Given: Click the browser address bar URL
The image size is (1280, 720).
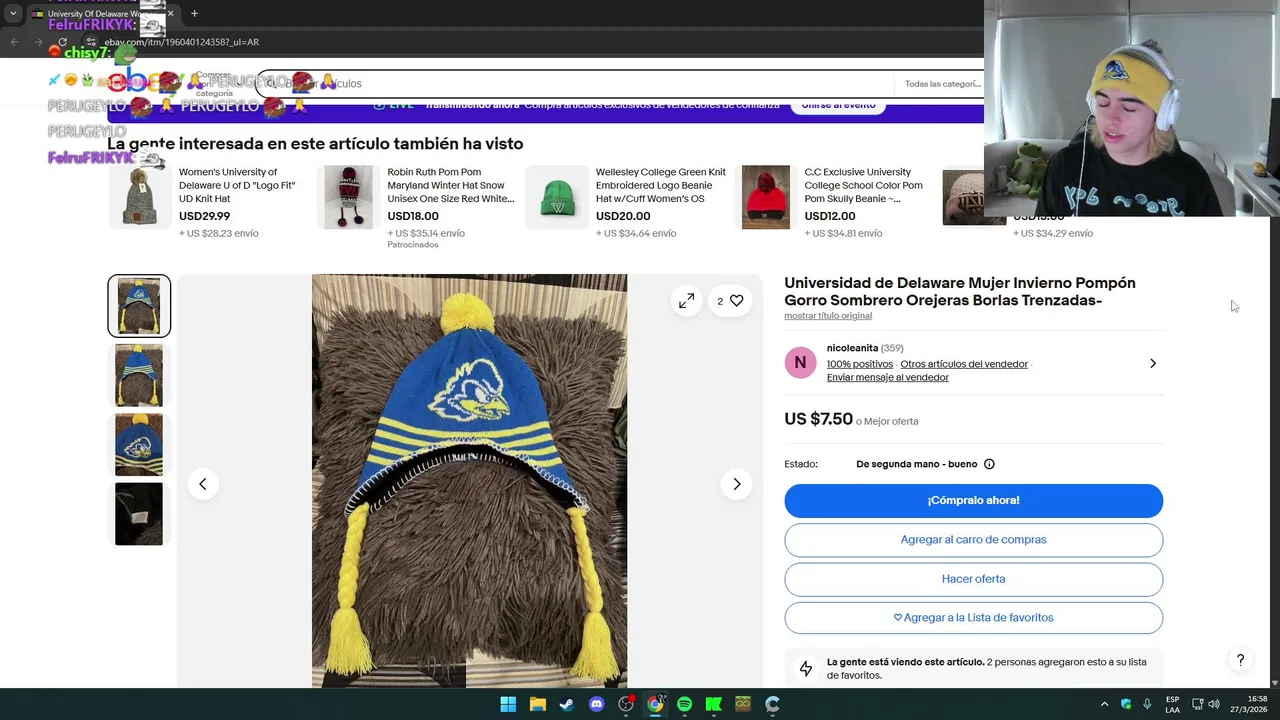Looking at the screenshot, I should click(182, 42).
